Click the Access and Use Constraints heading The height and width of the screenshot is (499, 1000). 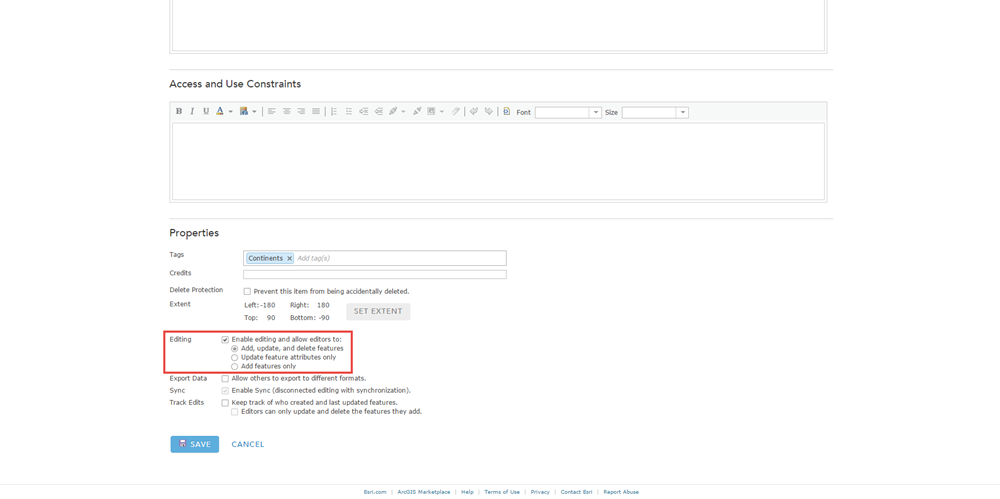click(235, 84)
